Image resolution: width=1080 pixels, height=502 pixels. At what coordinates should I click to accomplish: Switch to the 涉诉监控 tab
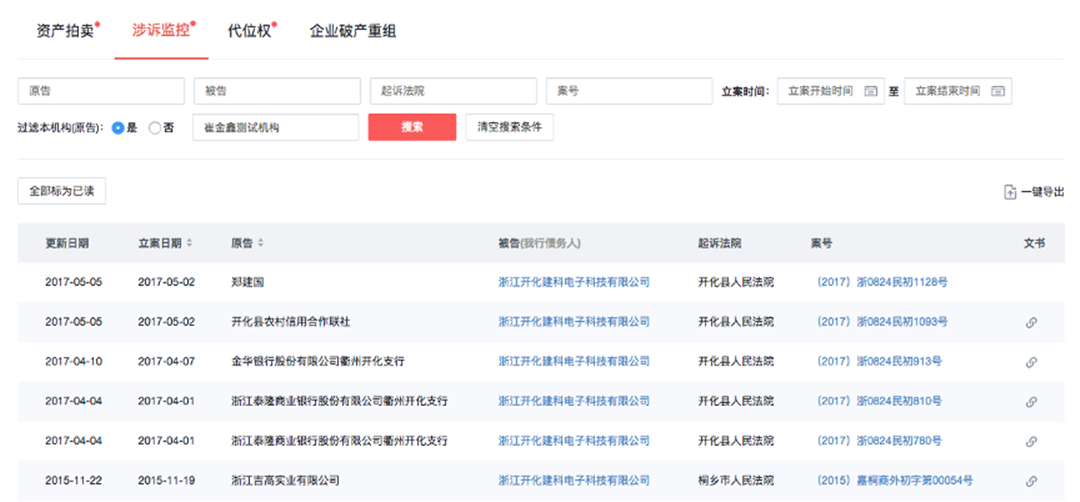161,31
